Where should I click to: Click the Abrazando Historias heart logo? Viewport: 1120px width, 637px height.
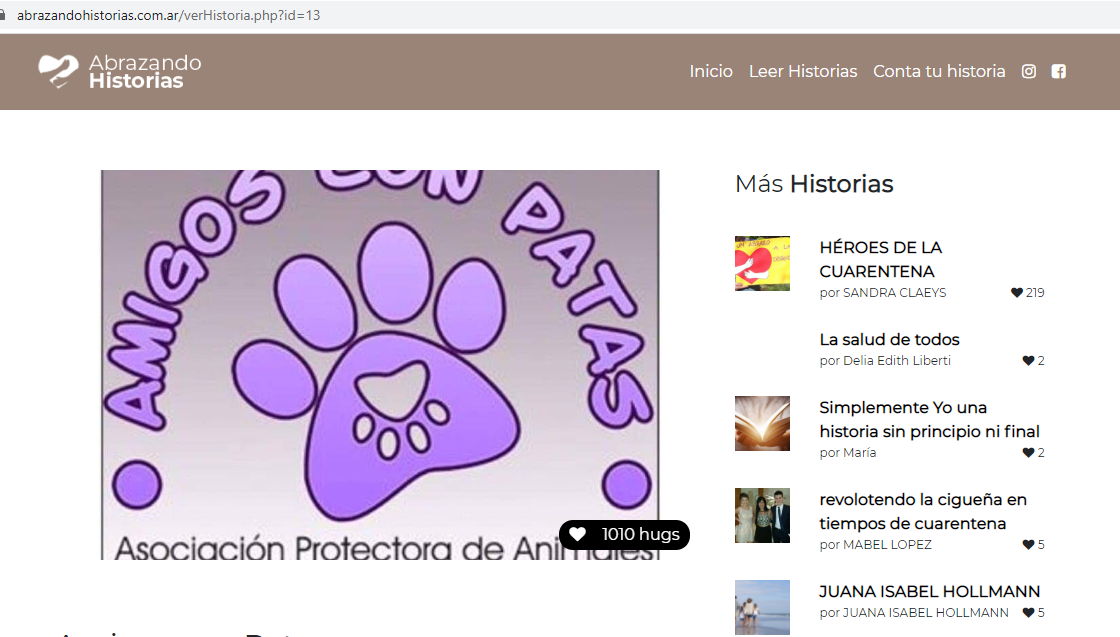click(57, 70)
